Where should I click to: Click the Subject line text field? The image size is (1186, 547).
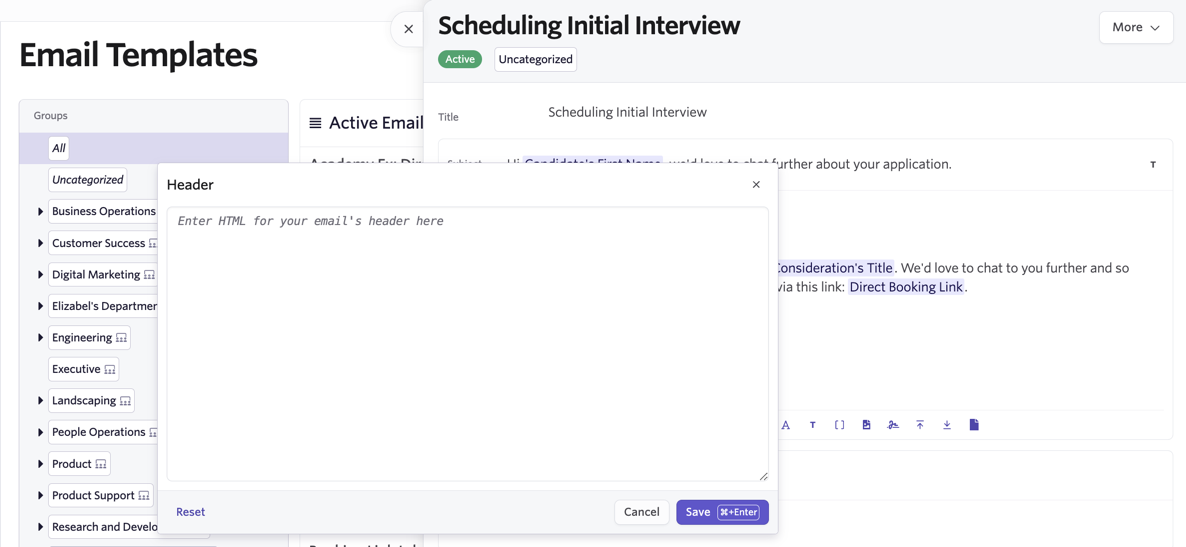click(x=805, y=164)
